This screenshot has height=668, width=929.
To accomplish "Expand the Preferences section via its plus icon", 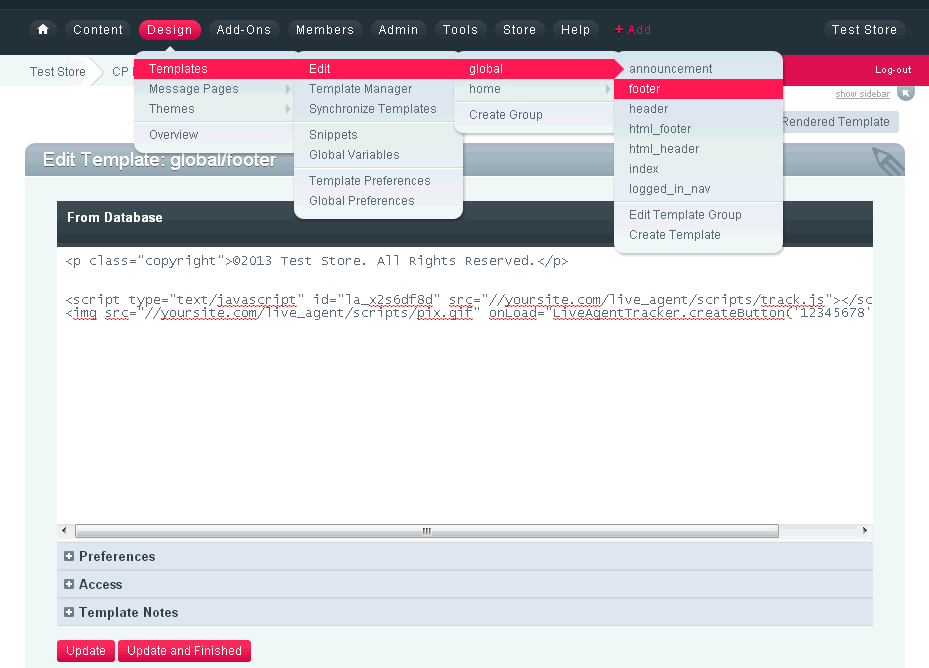I will point(68,556).
